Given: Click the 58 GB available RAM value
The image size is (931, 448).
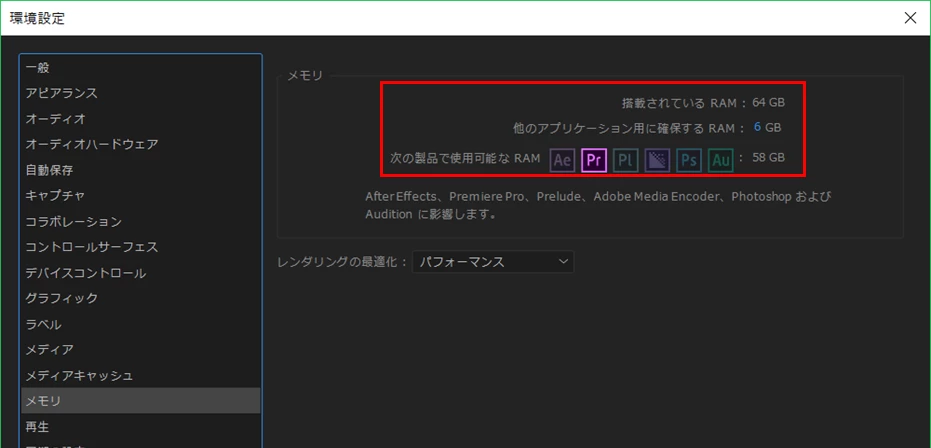Looking at the screenshot, I should coord(768,157).
